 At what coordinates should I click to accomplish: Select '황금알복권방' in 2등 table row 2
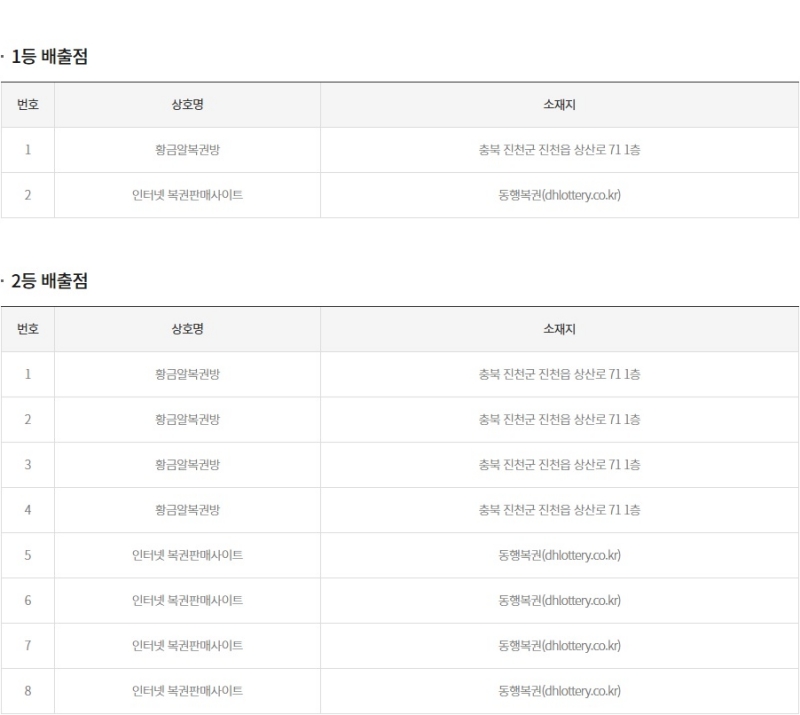click(x=187, y=420)
